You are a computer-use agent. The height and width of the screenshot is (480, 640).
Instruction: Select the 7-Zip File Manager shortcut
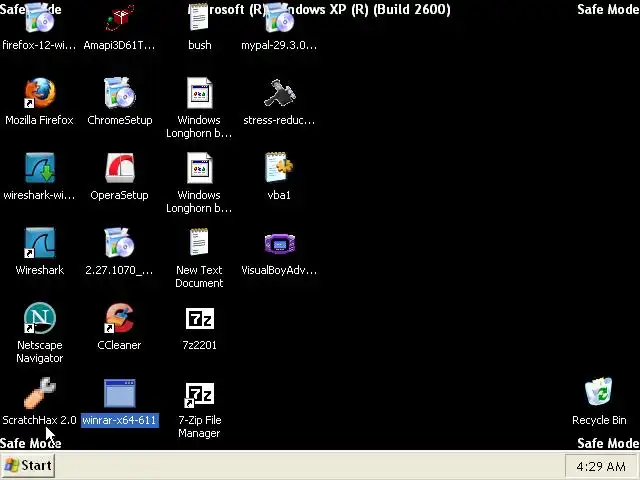(200, 394)
